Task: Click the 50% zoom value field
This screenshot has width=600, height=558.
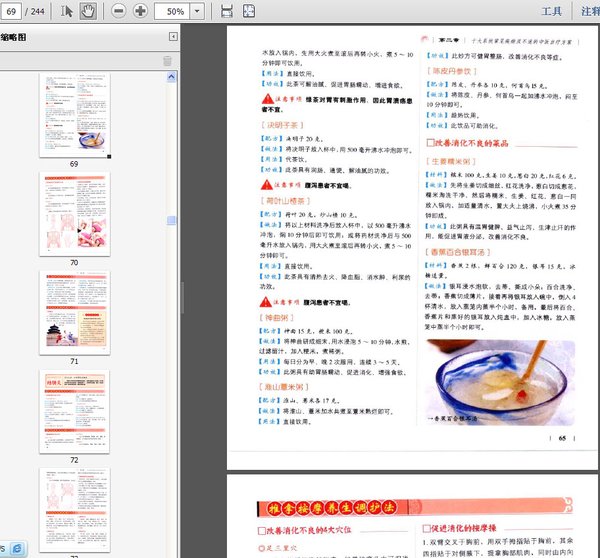Action: click(174, 11)
